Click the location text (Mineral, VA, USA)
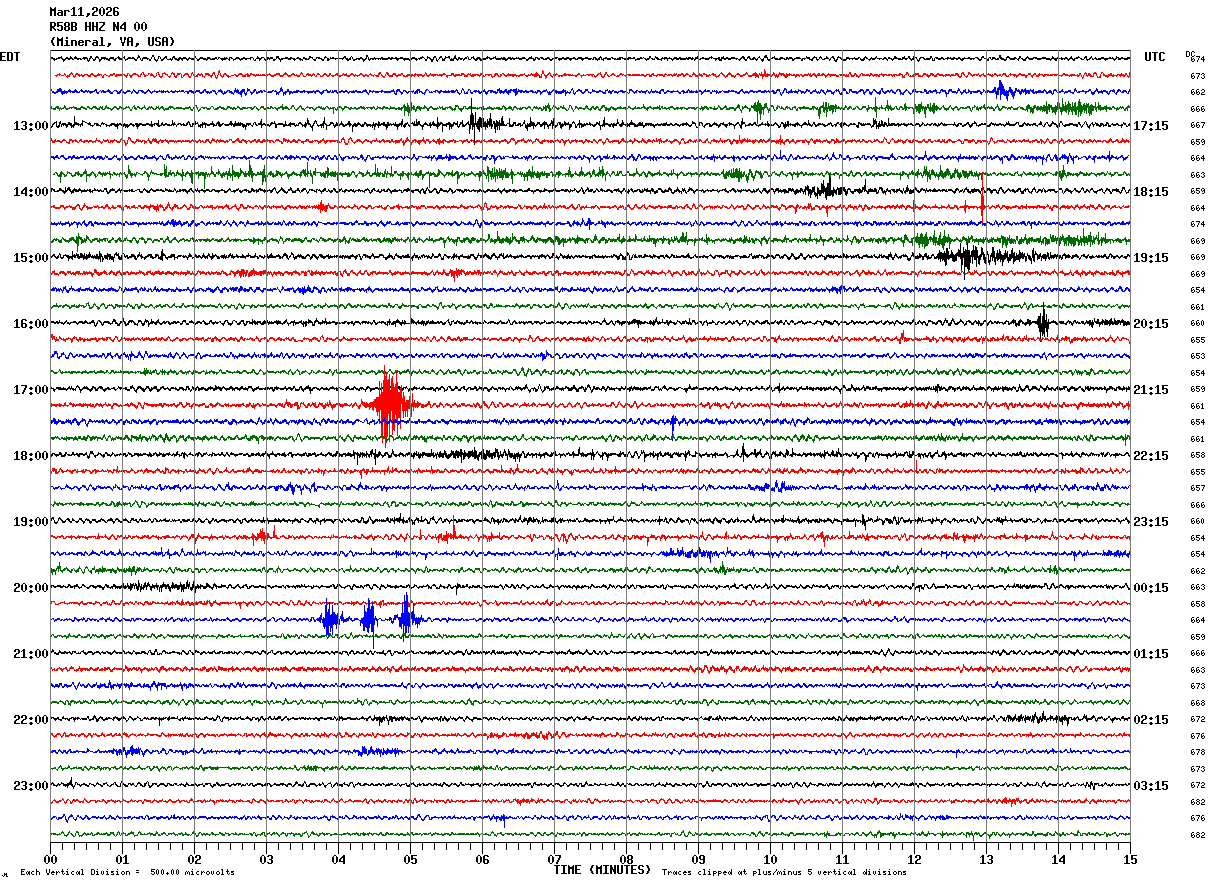This screenshot has height=886, width=1210. point(112,42)
